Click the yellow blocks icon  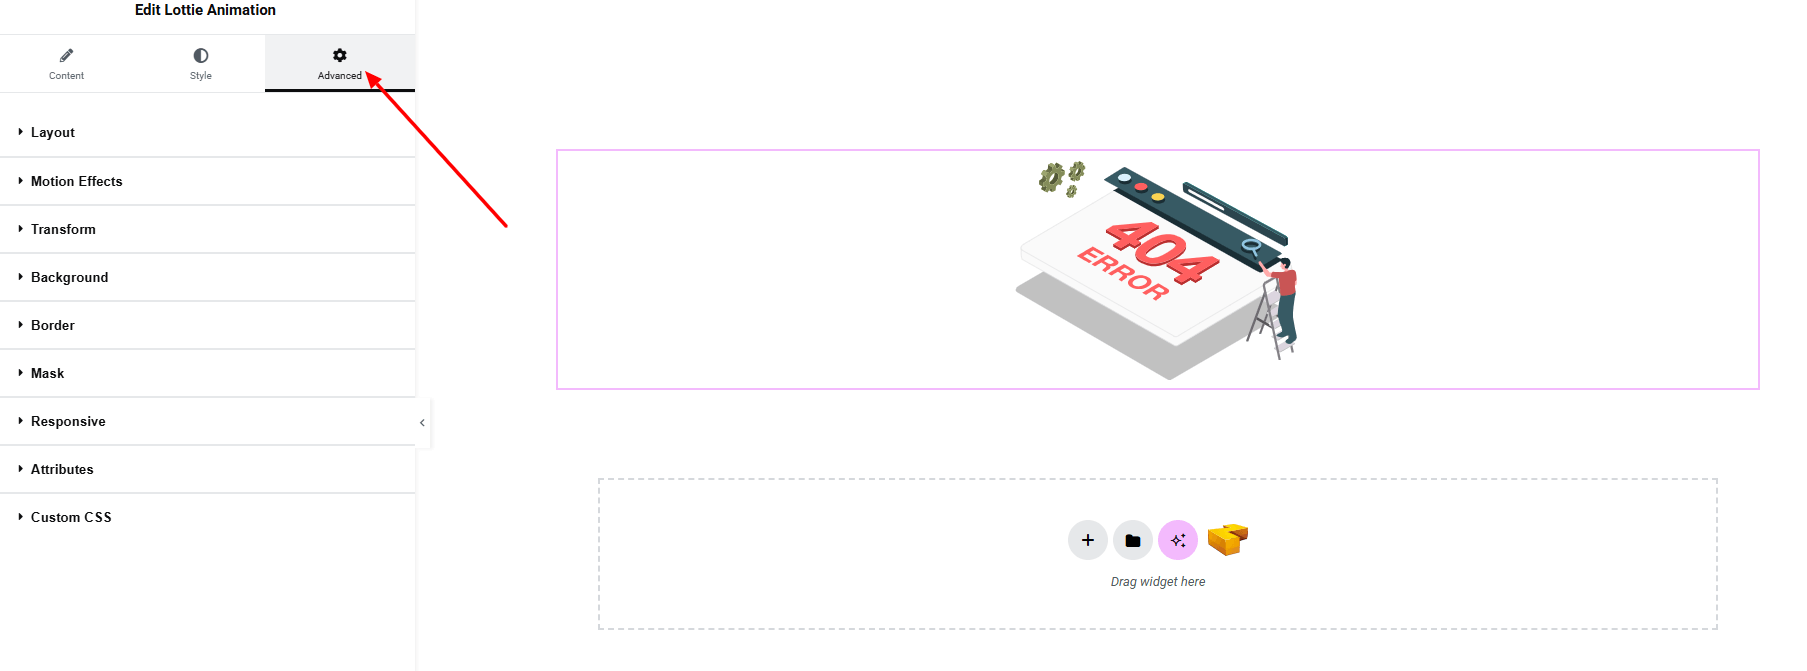(1227, 539)
